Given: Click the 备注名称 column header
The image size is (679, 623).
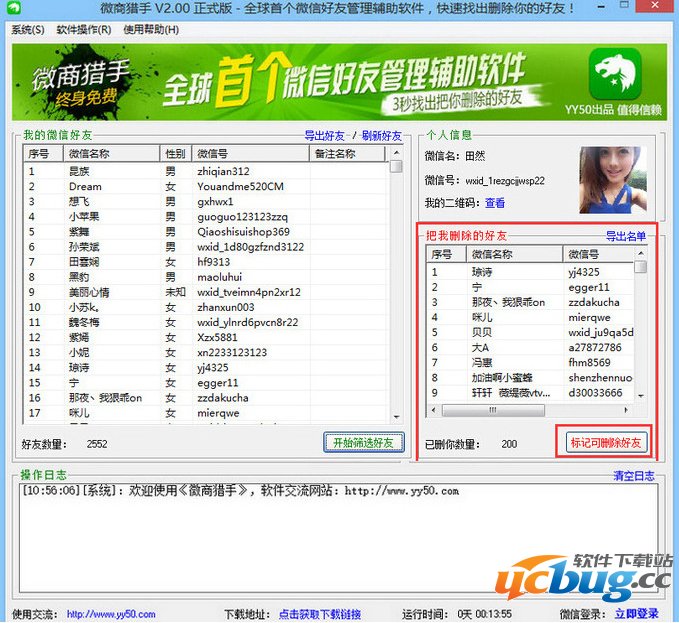Looking at the screenshot, I should coord(347,154).
